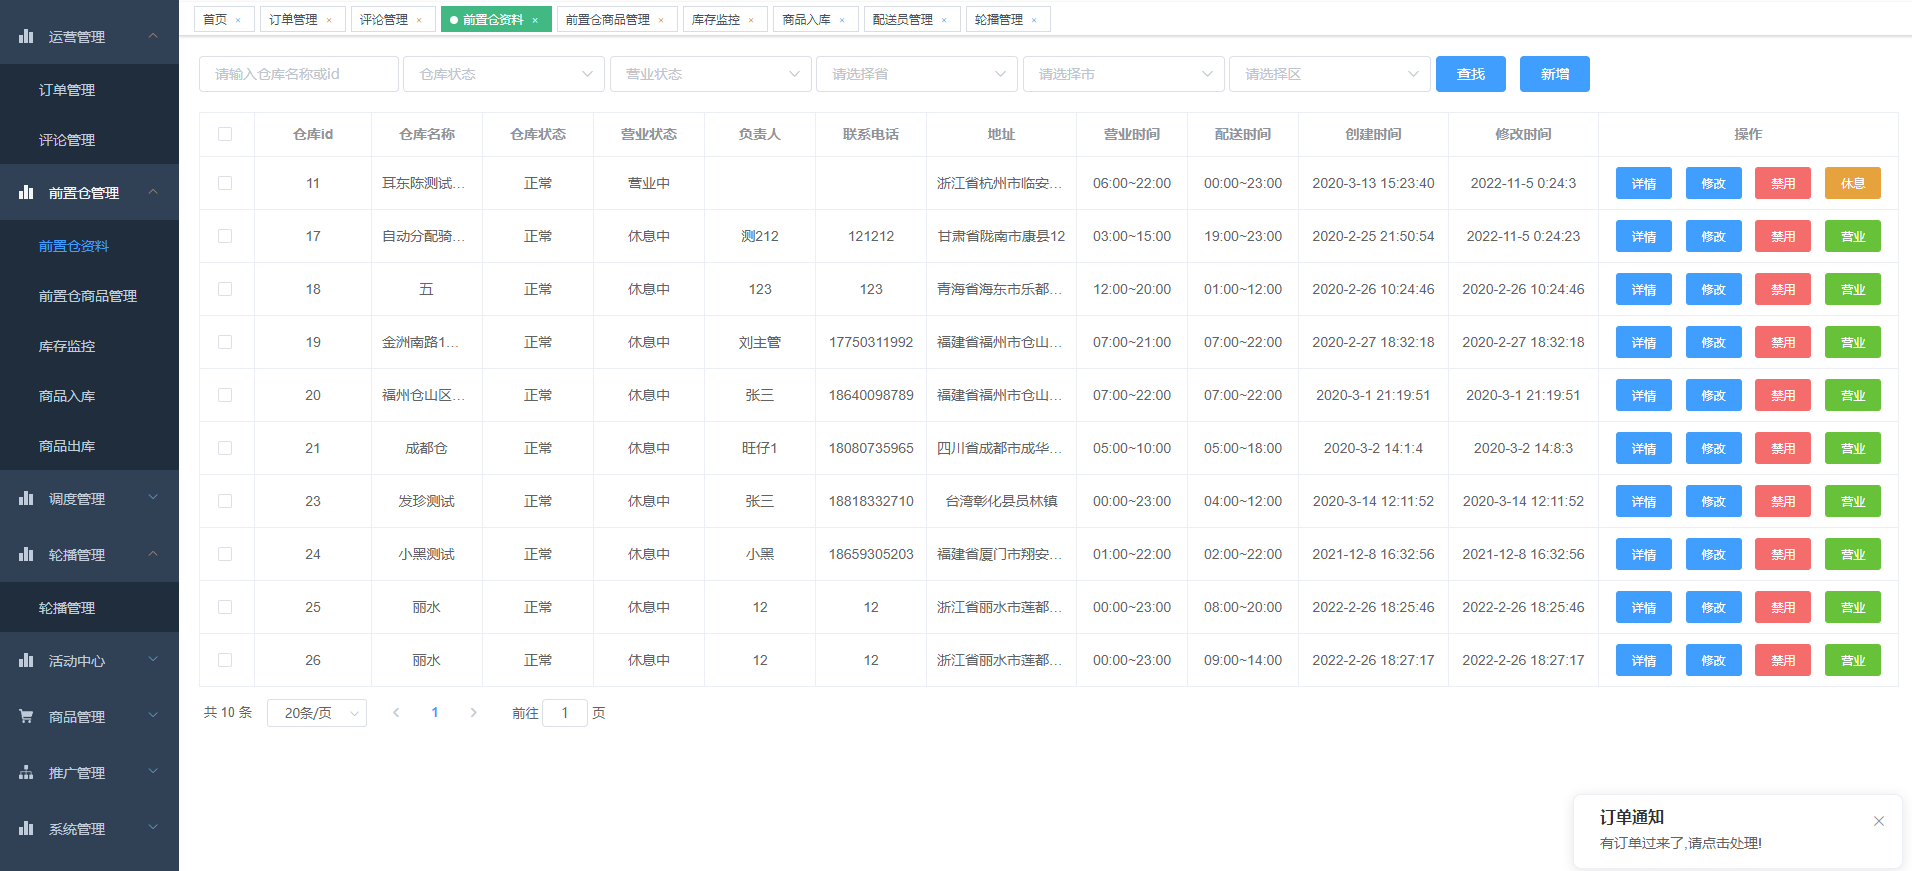Click the previous page arrow in pagination

397,713
